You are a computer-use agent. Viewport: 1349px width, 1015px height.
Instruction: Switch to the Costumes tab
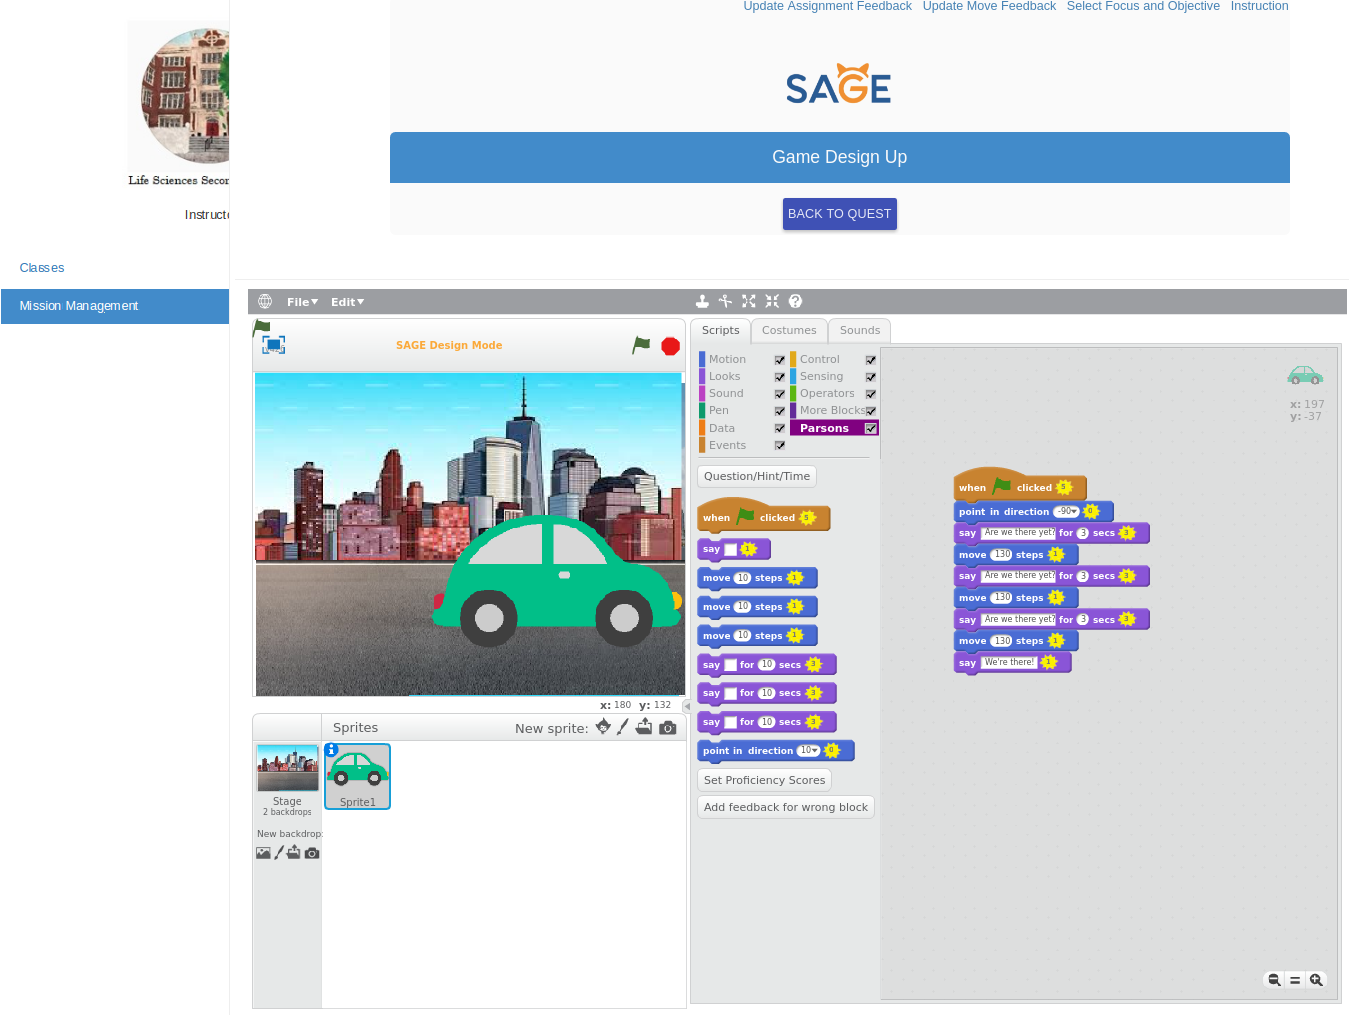point(789,330)
